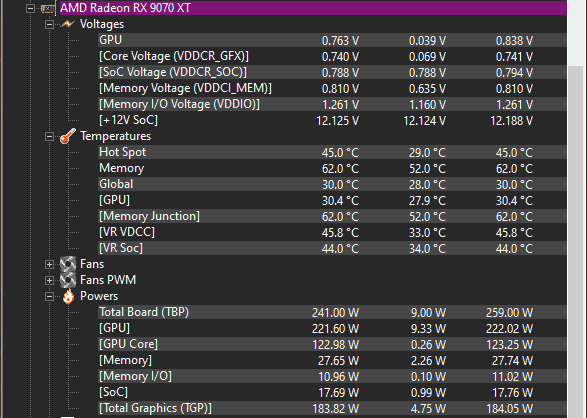The height and width of the screenshot is (418, 587).
Task: Collapse the Voltages group
Action: coord(49,24)
